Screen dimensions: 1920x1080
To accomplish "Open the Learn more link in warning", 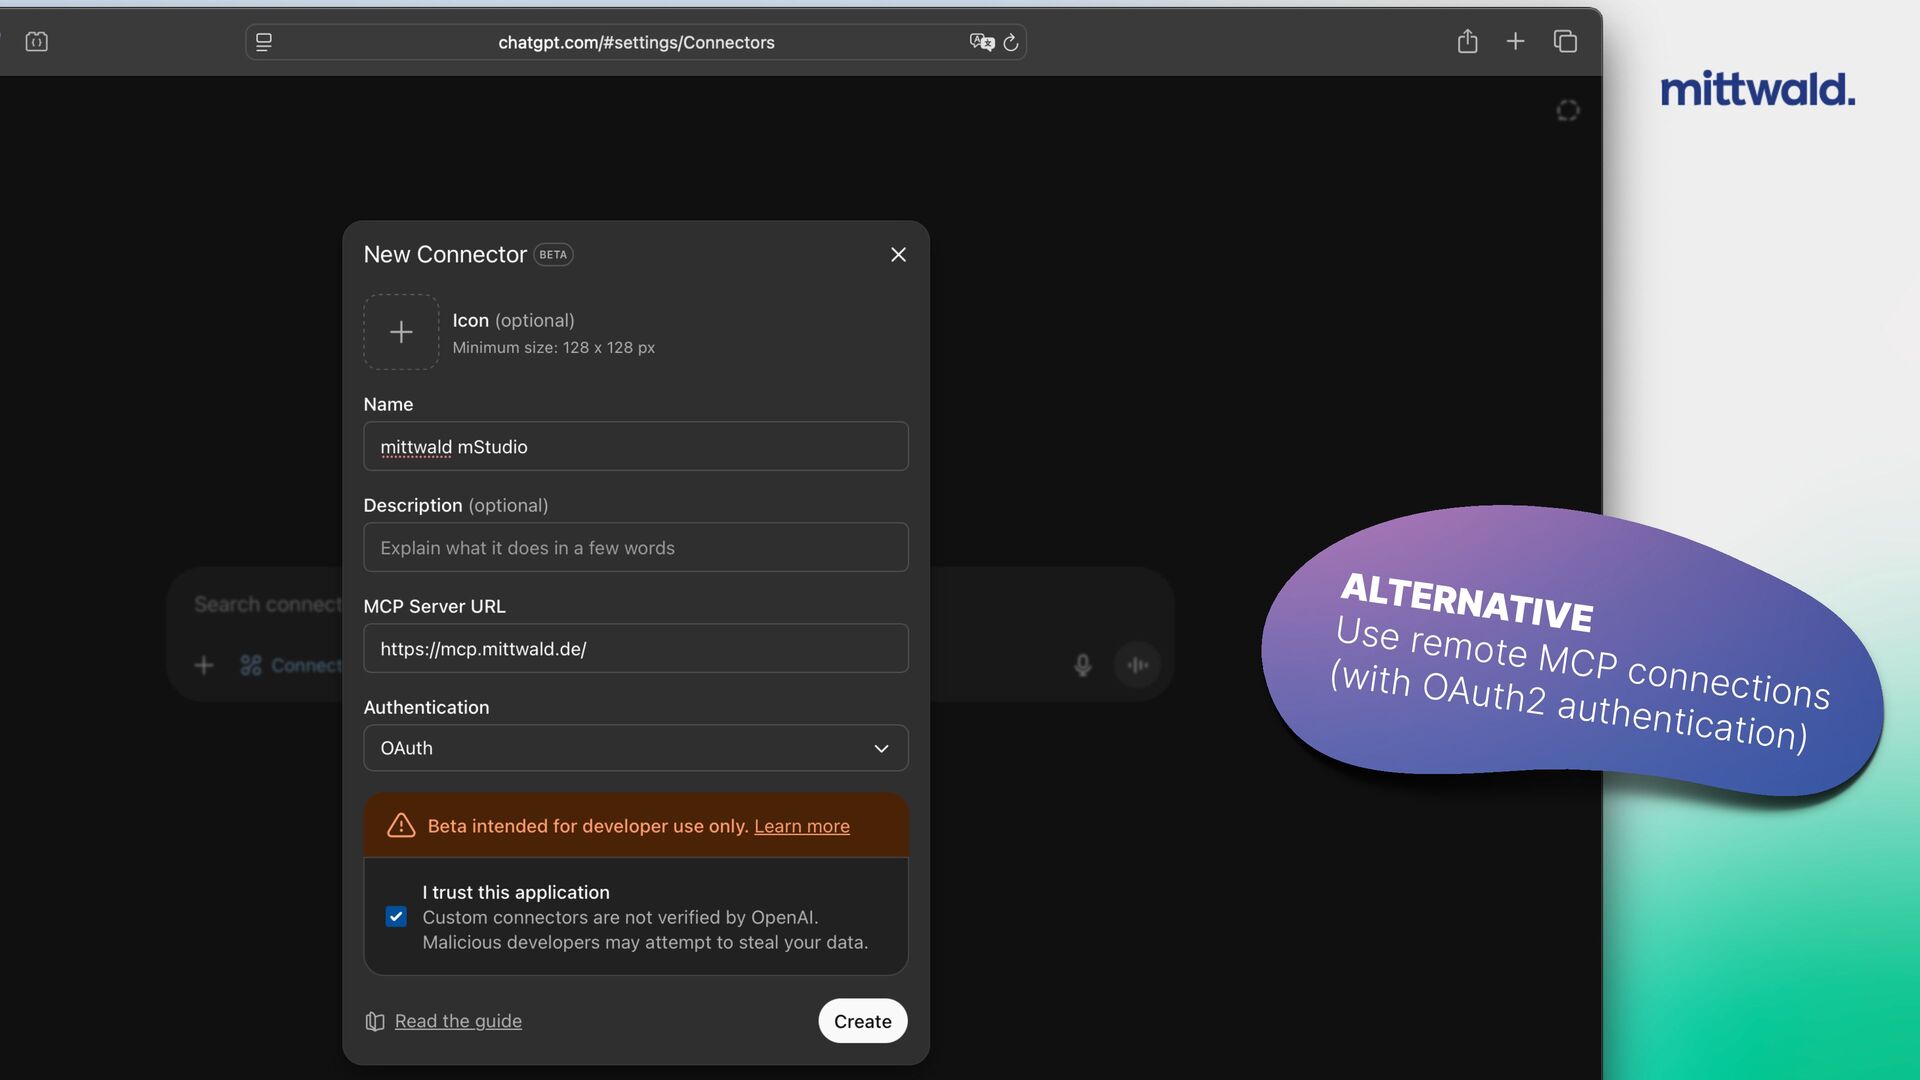I will (x=801, y=826).
